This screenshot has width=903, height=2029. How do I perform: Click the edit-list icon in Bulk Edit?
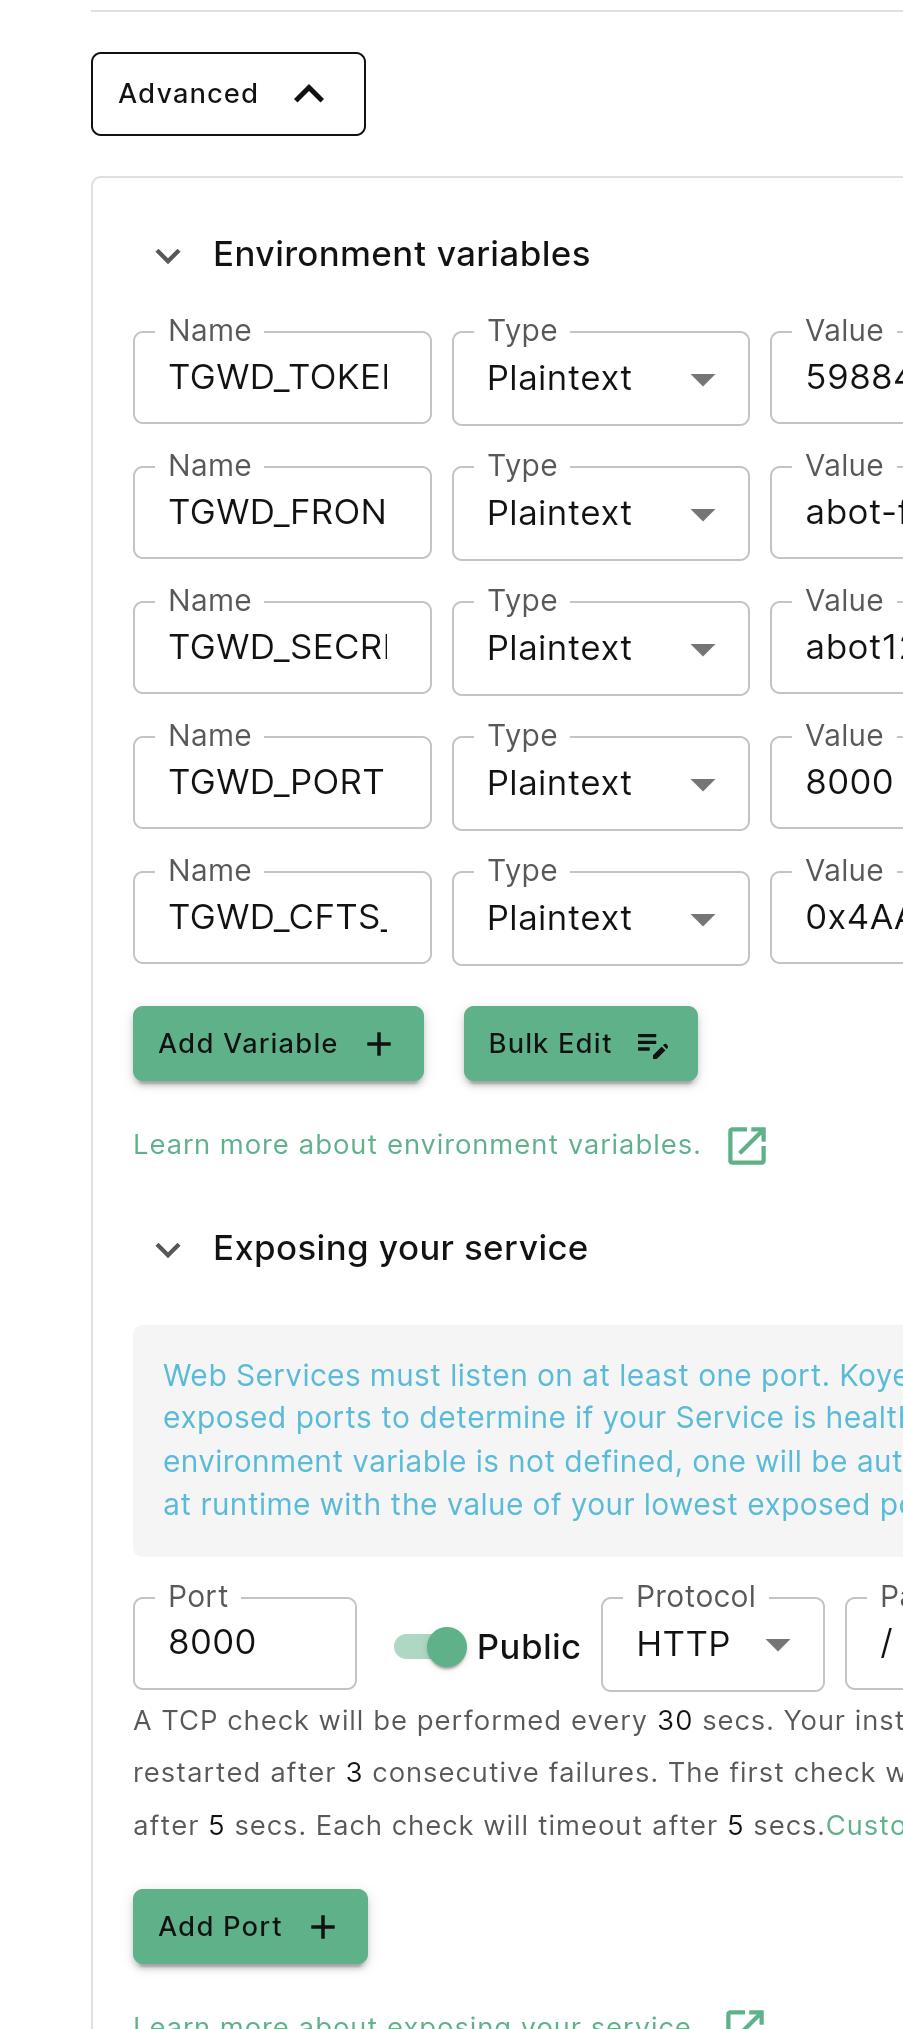click(x=652, y=1045)
